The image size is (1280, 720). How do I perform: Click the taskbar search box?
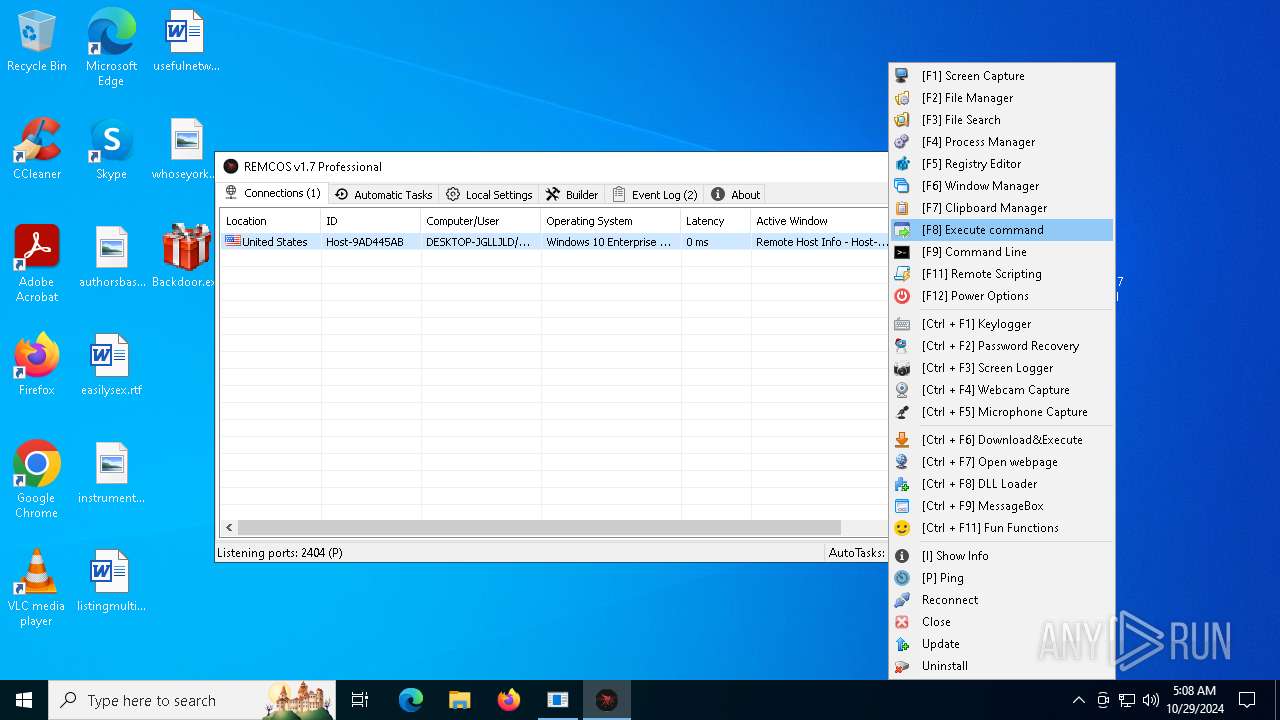[x=192, y=700]
